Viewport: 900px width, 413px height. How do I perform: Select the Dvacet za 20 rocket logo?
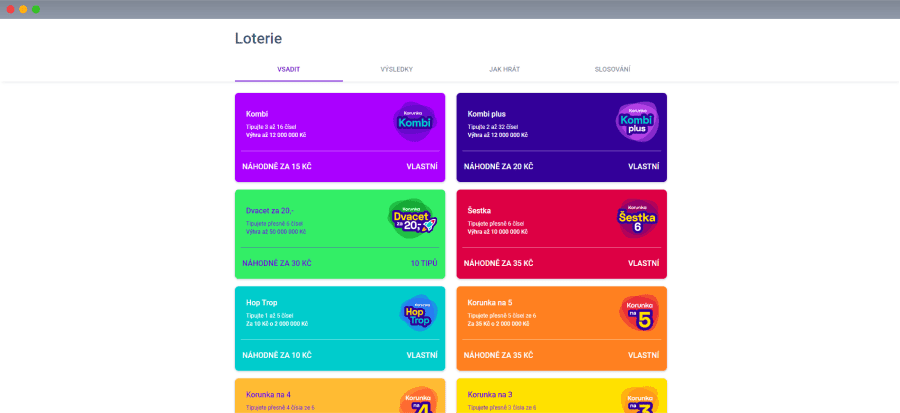click(x=413, y=218)
